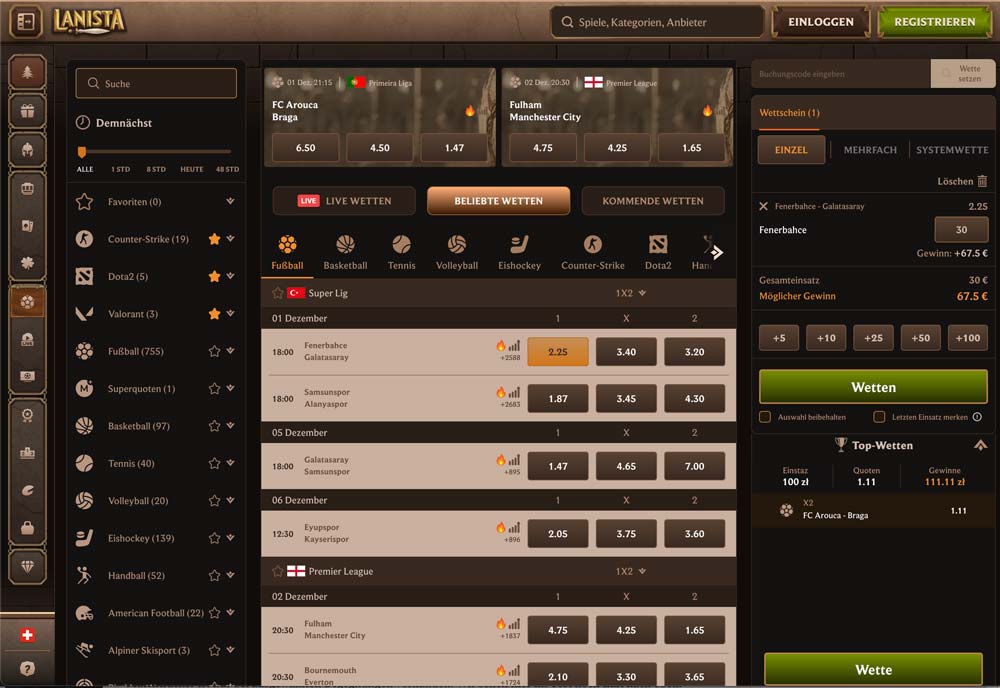Open the question mark help icon
The height and width of the screenshot is (688, 1000).
tap(27, 668)
